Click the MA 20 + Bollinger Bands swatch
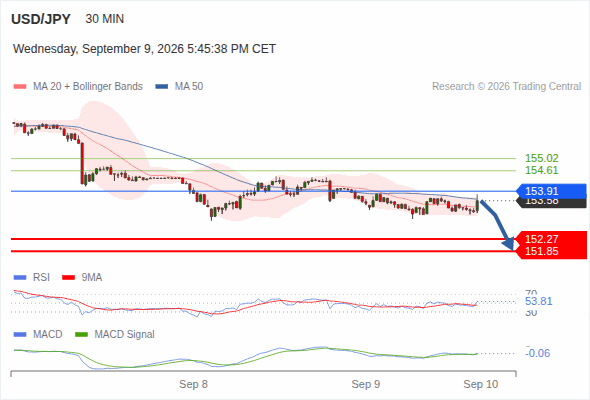This screenshot has width=590, height=400. [x=20, y=87]
